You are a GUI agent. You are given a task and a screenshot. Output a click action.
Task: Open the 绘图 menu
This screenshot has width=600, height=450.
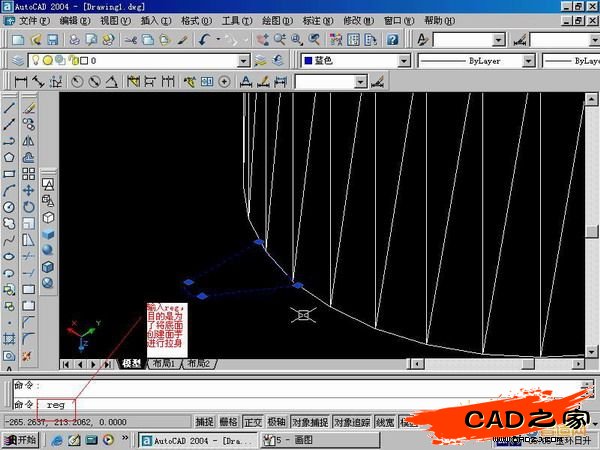click(x=269, y=20)
